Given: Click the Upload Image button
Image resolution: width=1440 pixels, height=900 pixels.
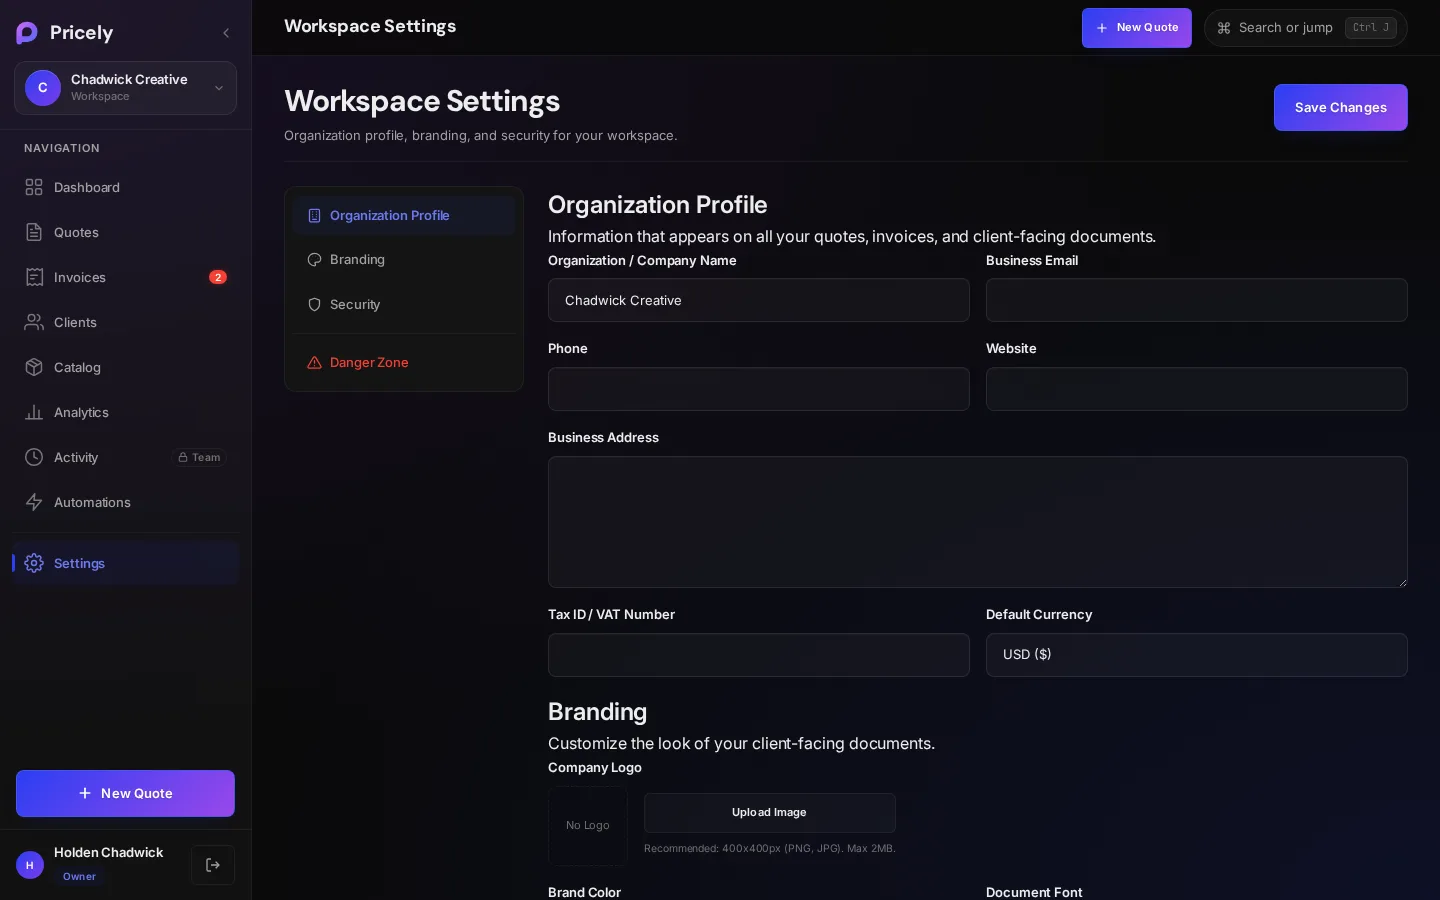Looking at the screenshot, I should coord(769,813).
